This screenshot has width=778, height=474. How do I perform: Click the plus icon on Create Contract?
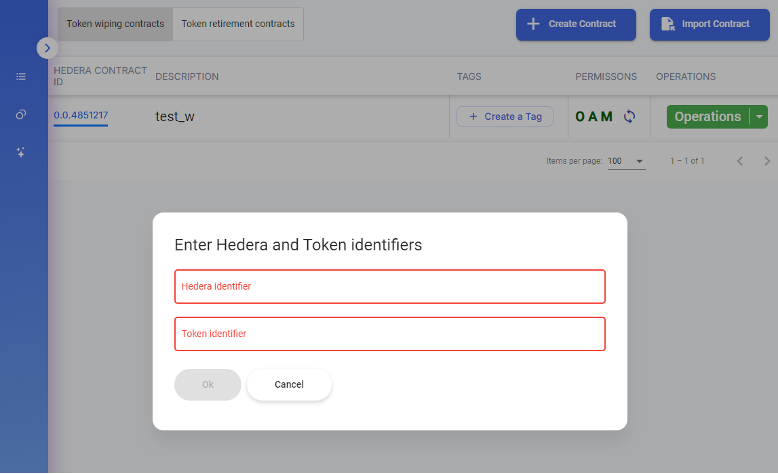[534, 24]
